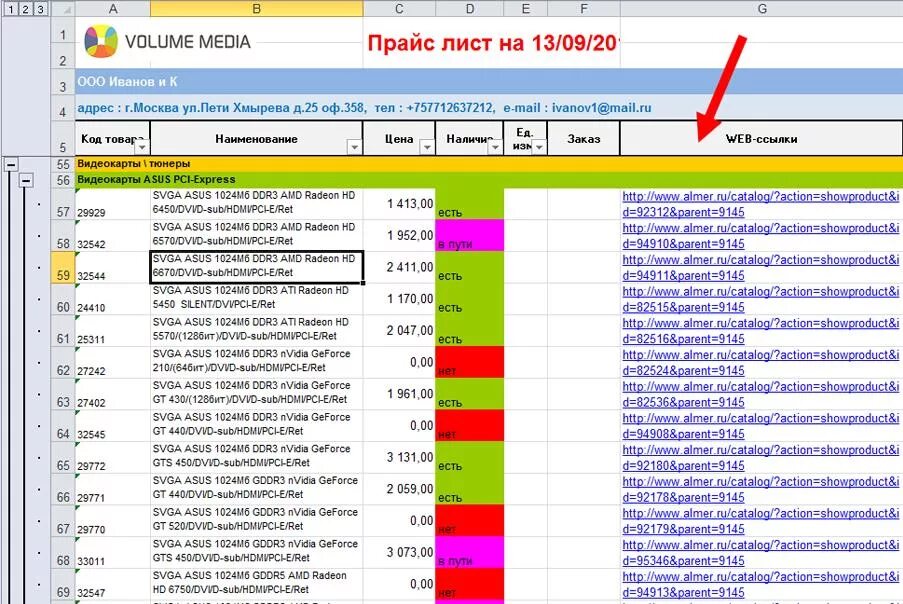The width and height of the screenshot is (903, 604).
Task: Open link with id=92180
Action: point(760,457)
